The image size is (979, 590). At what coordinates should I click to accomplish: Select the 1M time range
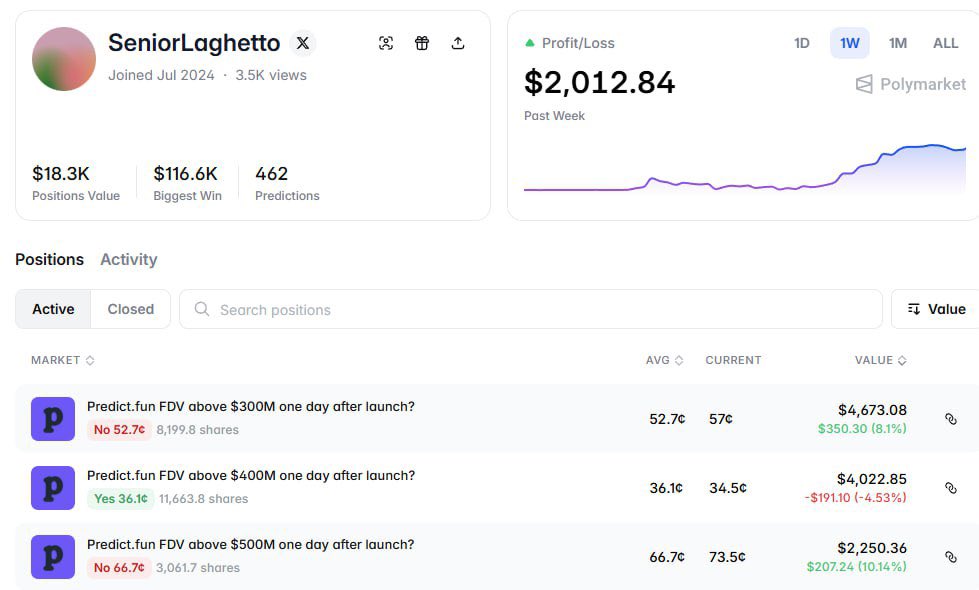(x=898, y=43)
